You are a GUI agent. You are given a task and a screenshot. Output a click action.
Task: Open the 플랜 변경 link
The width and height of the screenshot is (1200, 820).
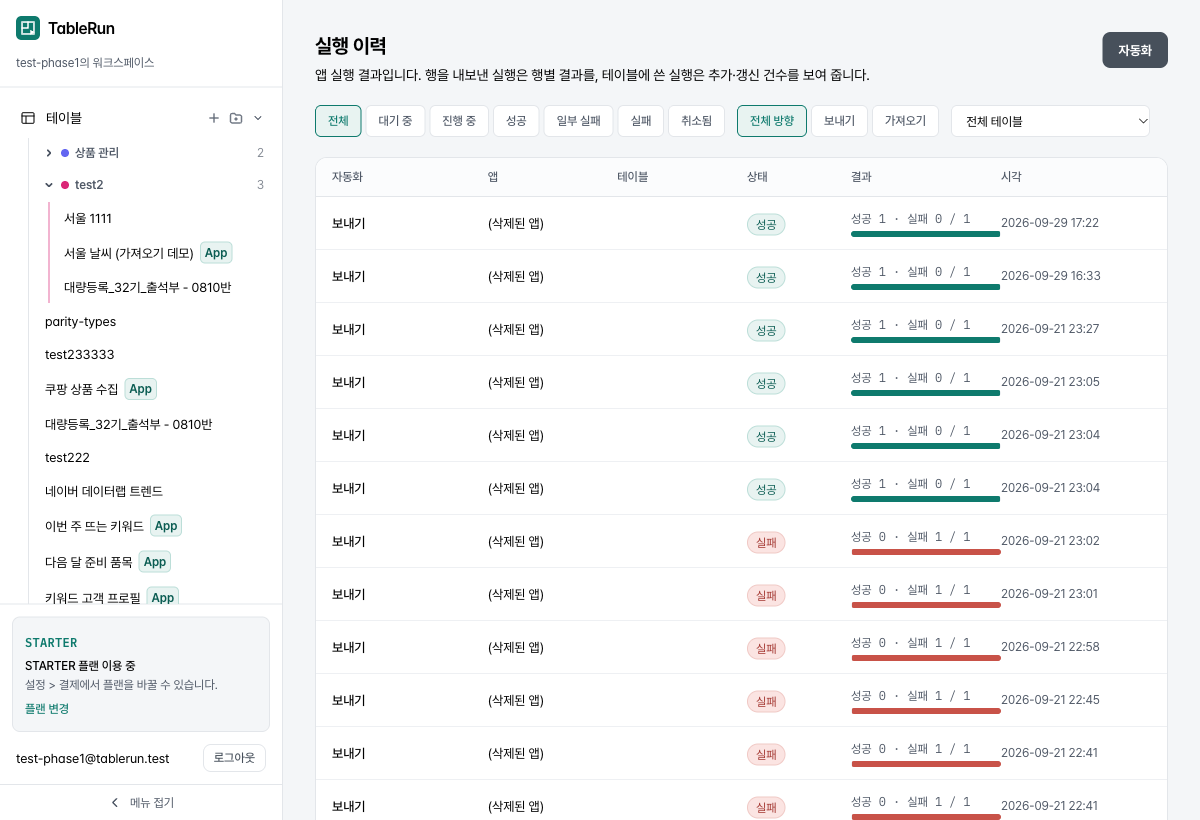pos(47,708)
